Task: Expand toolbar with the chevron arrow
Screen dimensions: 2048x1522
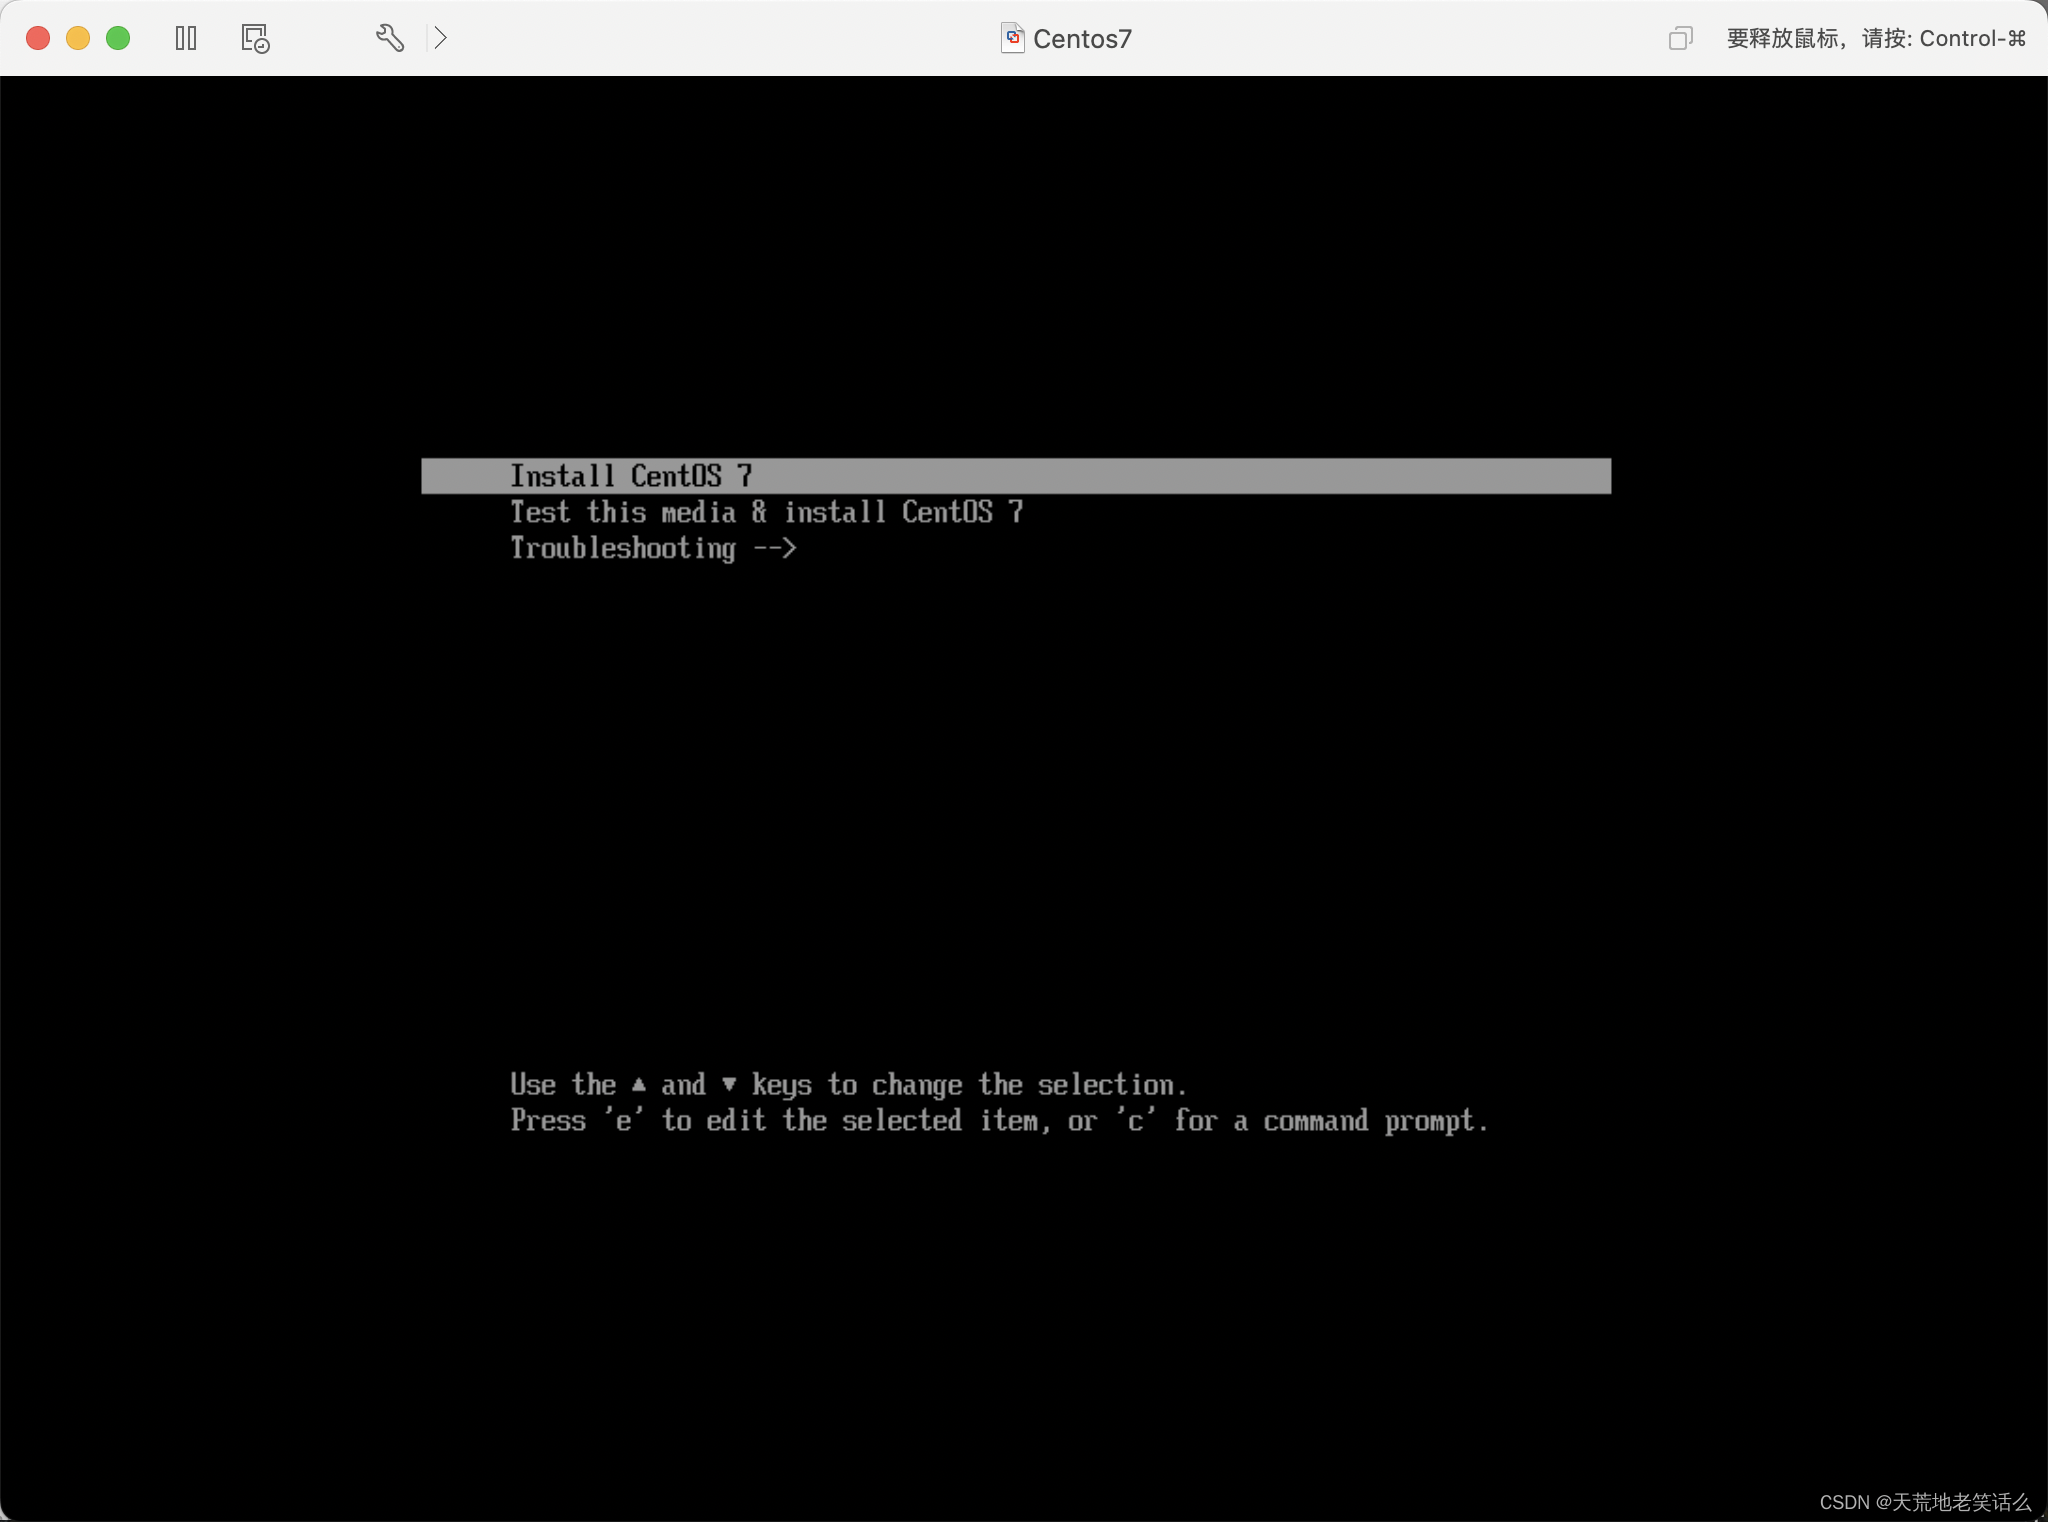Action: (440, 38)
